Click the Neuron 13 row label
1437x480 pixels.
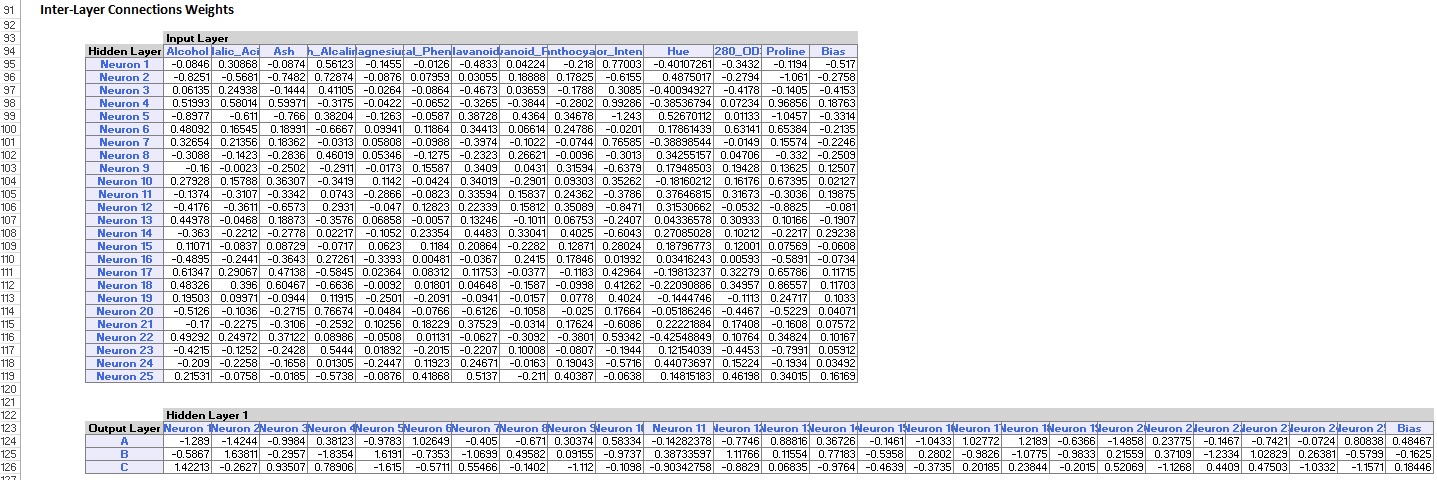tap(125, 220)
